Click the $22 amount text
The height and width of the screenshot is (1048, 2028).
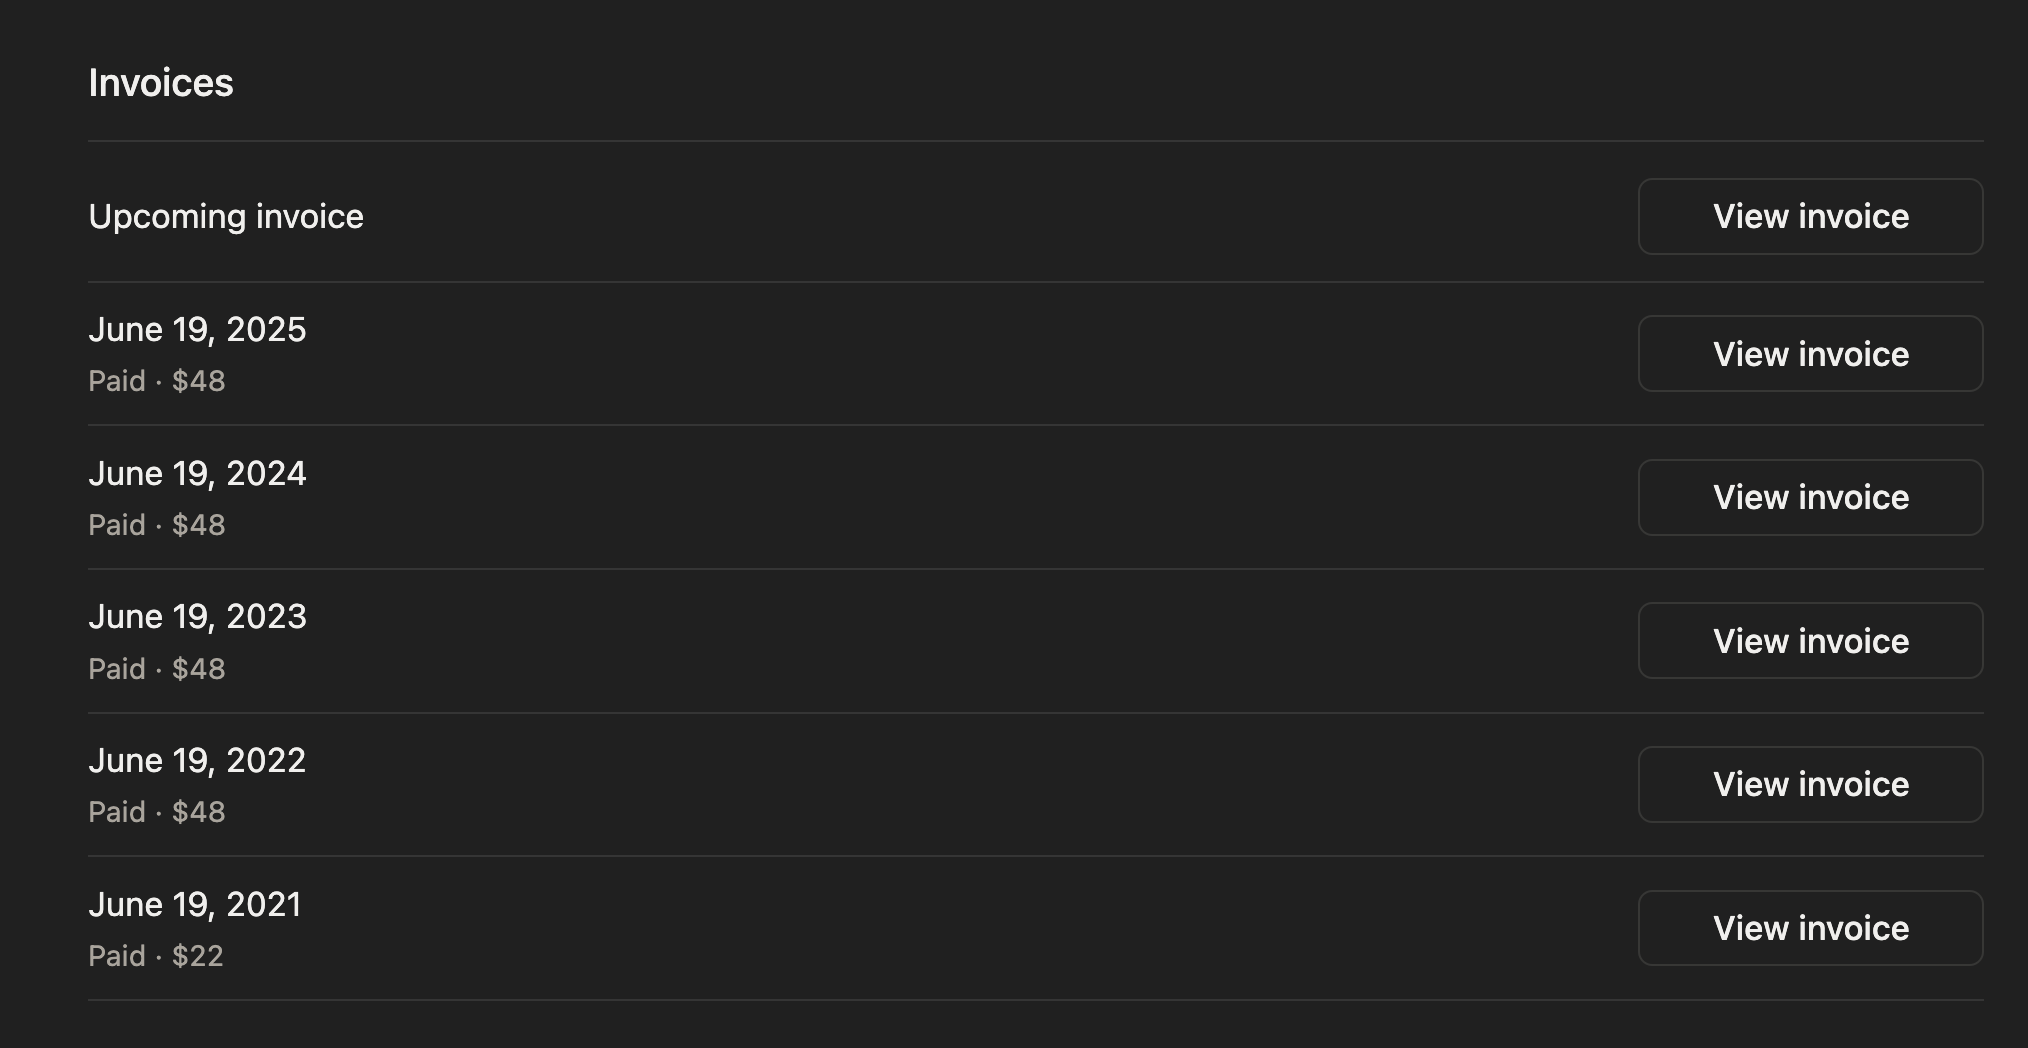point(198,956)
